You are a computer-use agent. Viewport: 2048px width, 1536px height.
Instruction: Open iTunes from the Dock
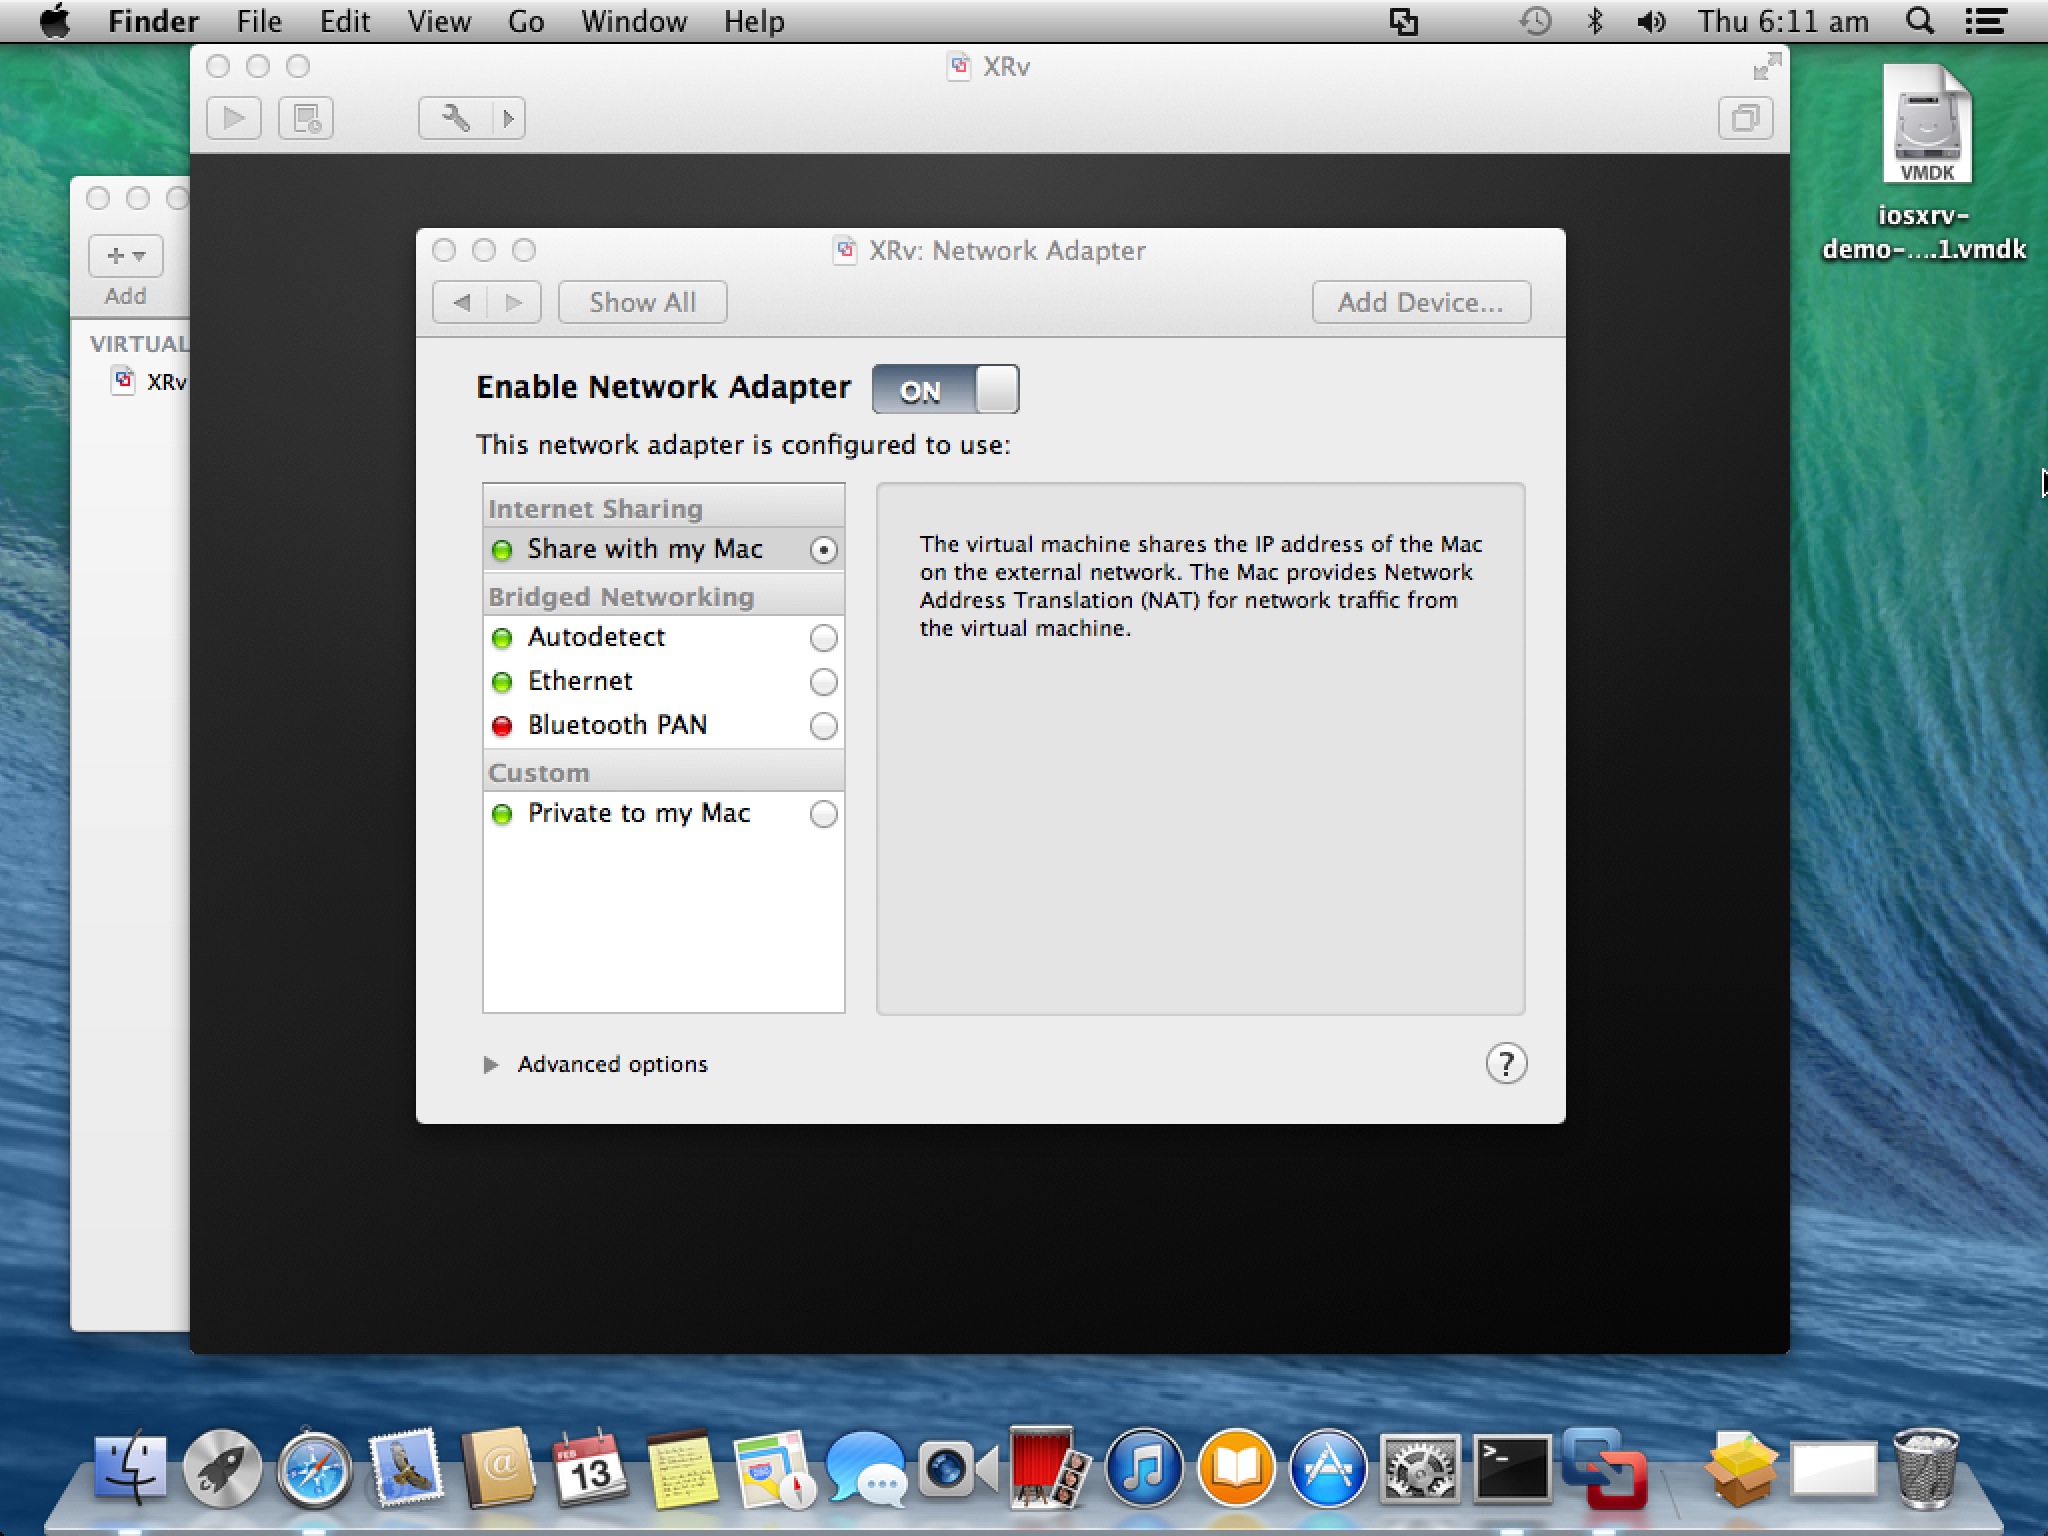(x=1144, y=1469)
